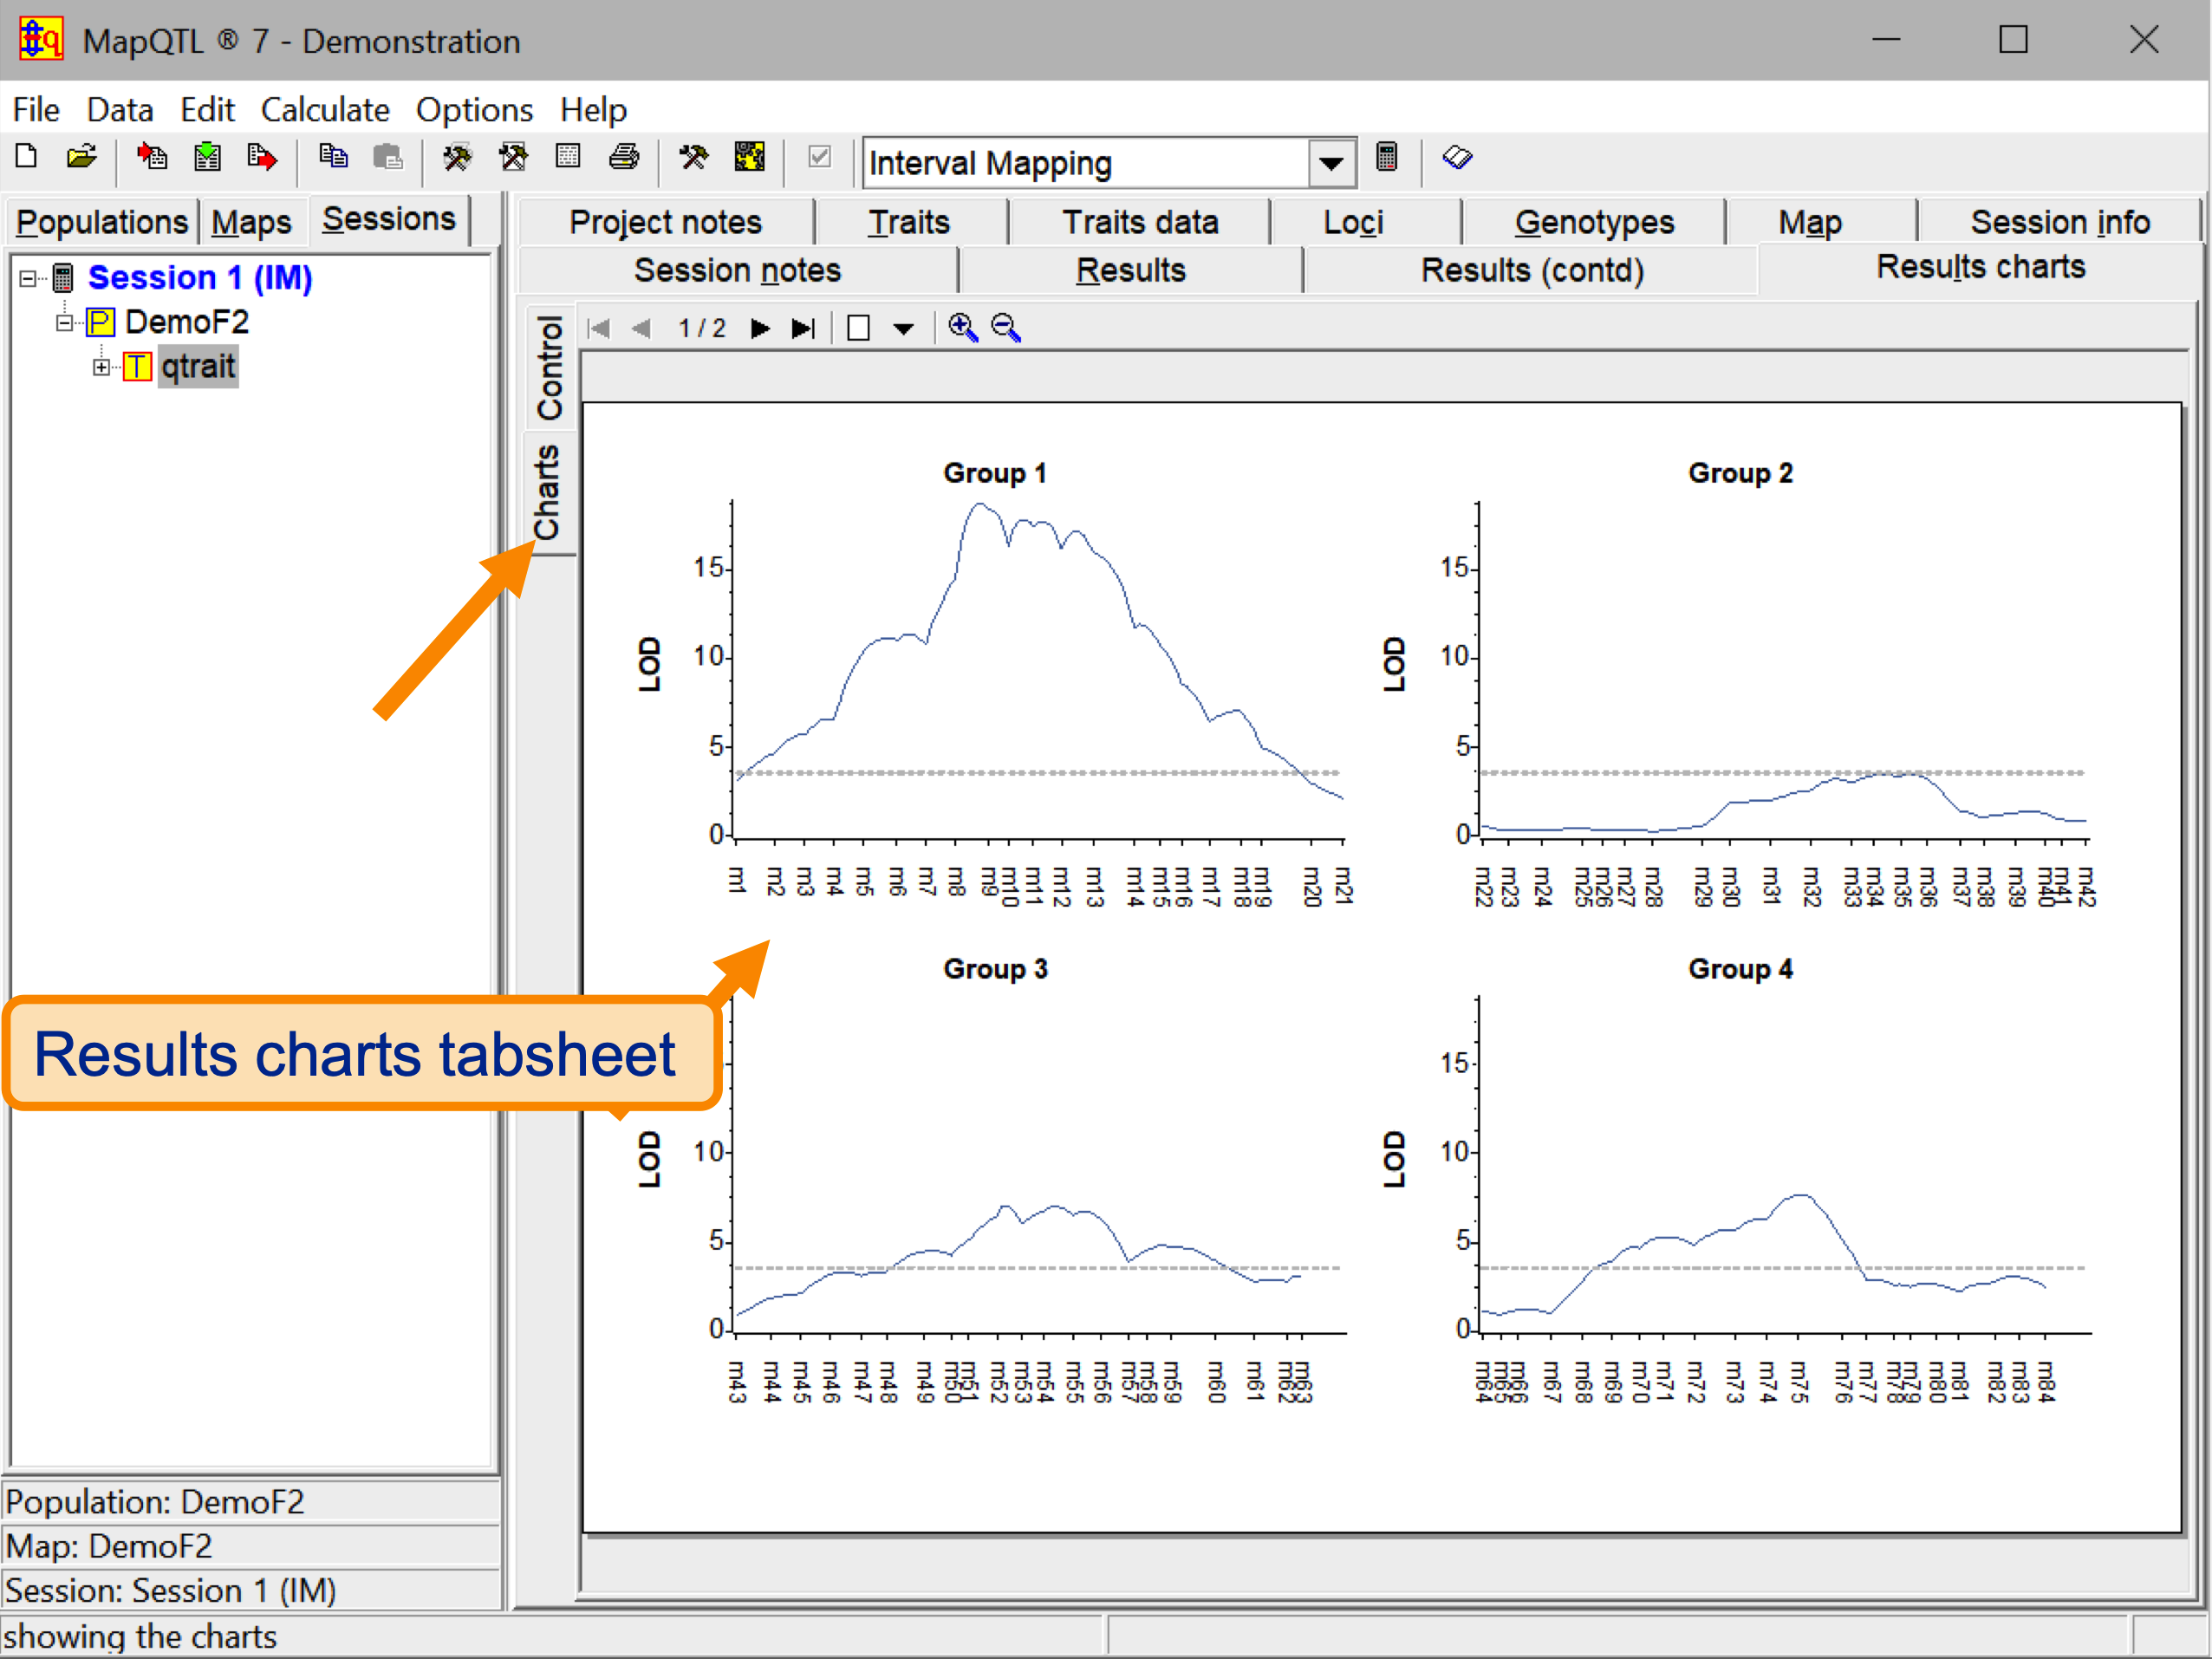Open the Results tab

tap(1131, 270)
